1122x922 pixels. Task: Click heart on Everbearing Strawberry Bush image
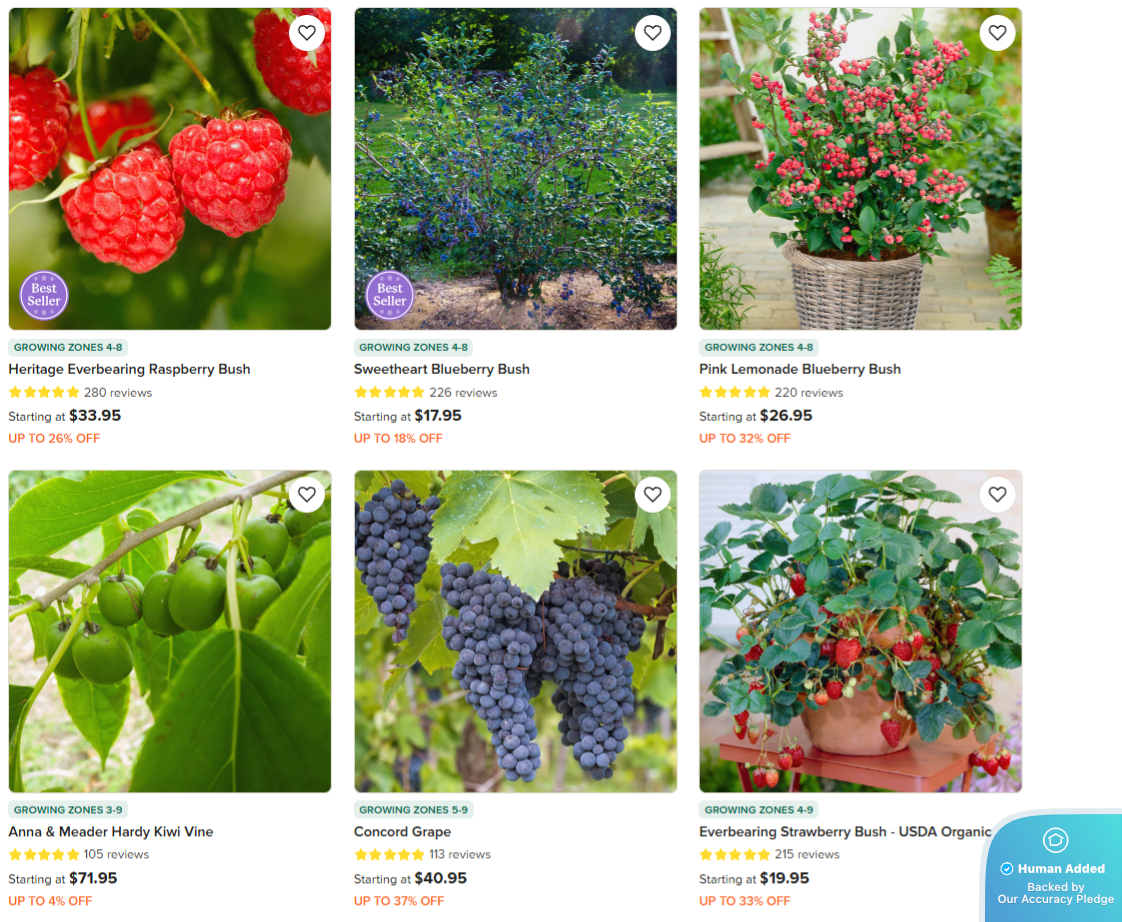(997, 494)
